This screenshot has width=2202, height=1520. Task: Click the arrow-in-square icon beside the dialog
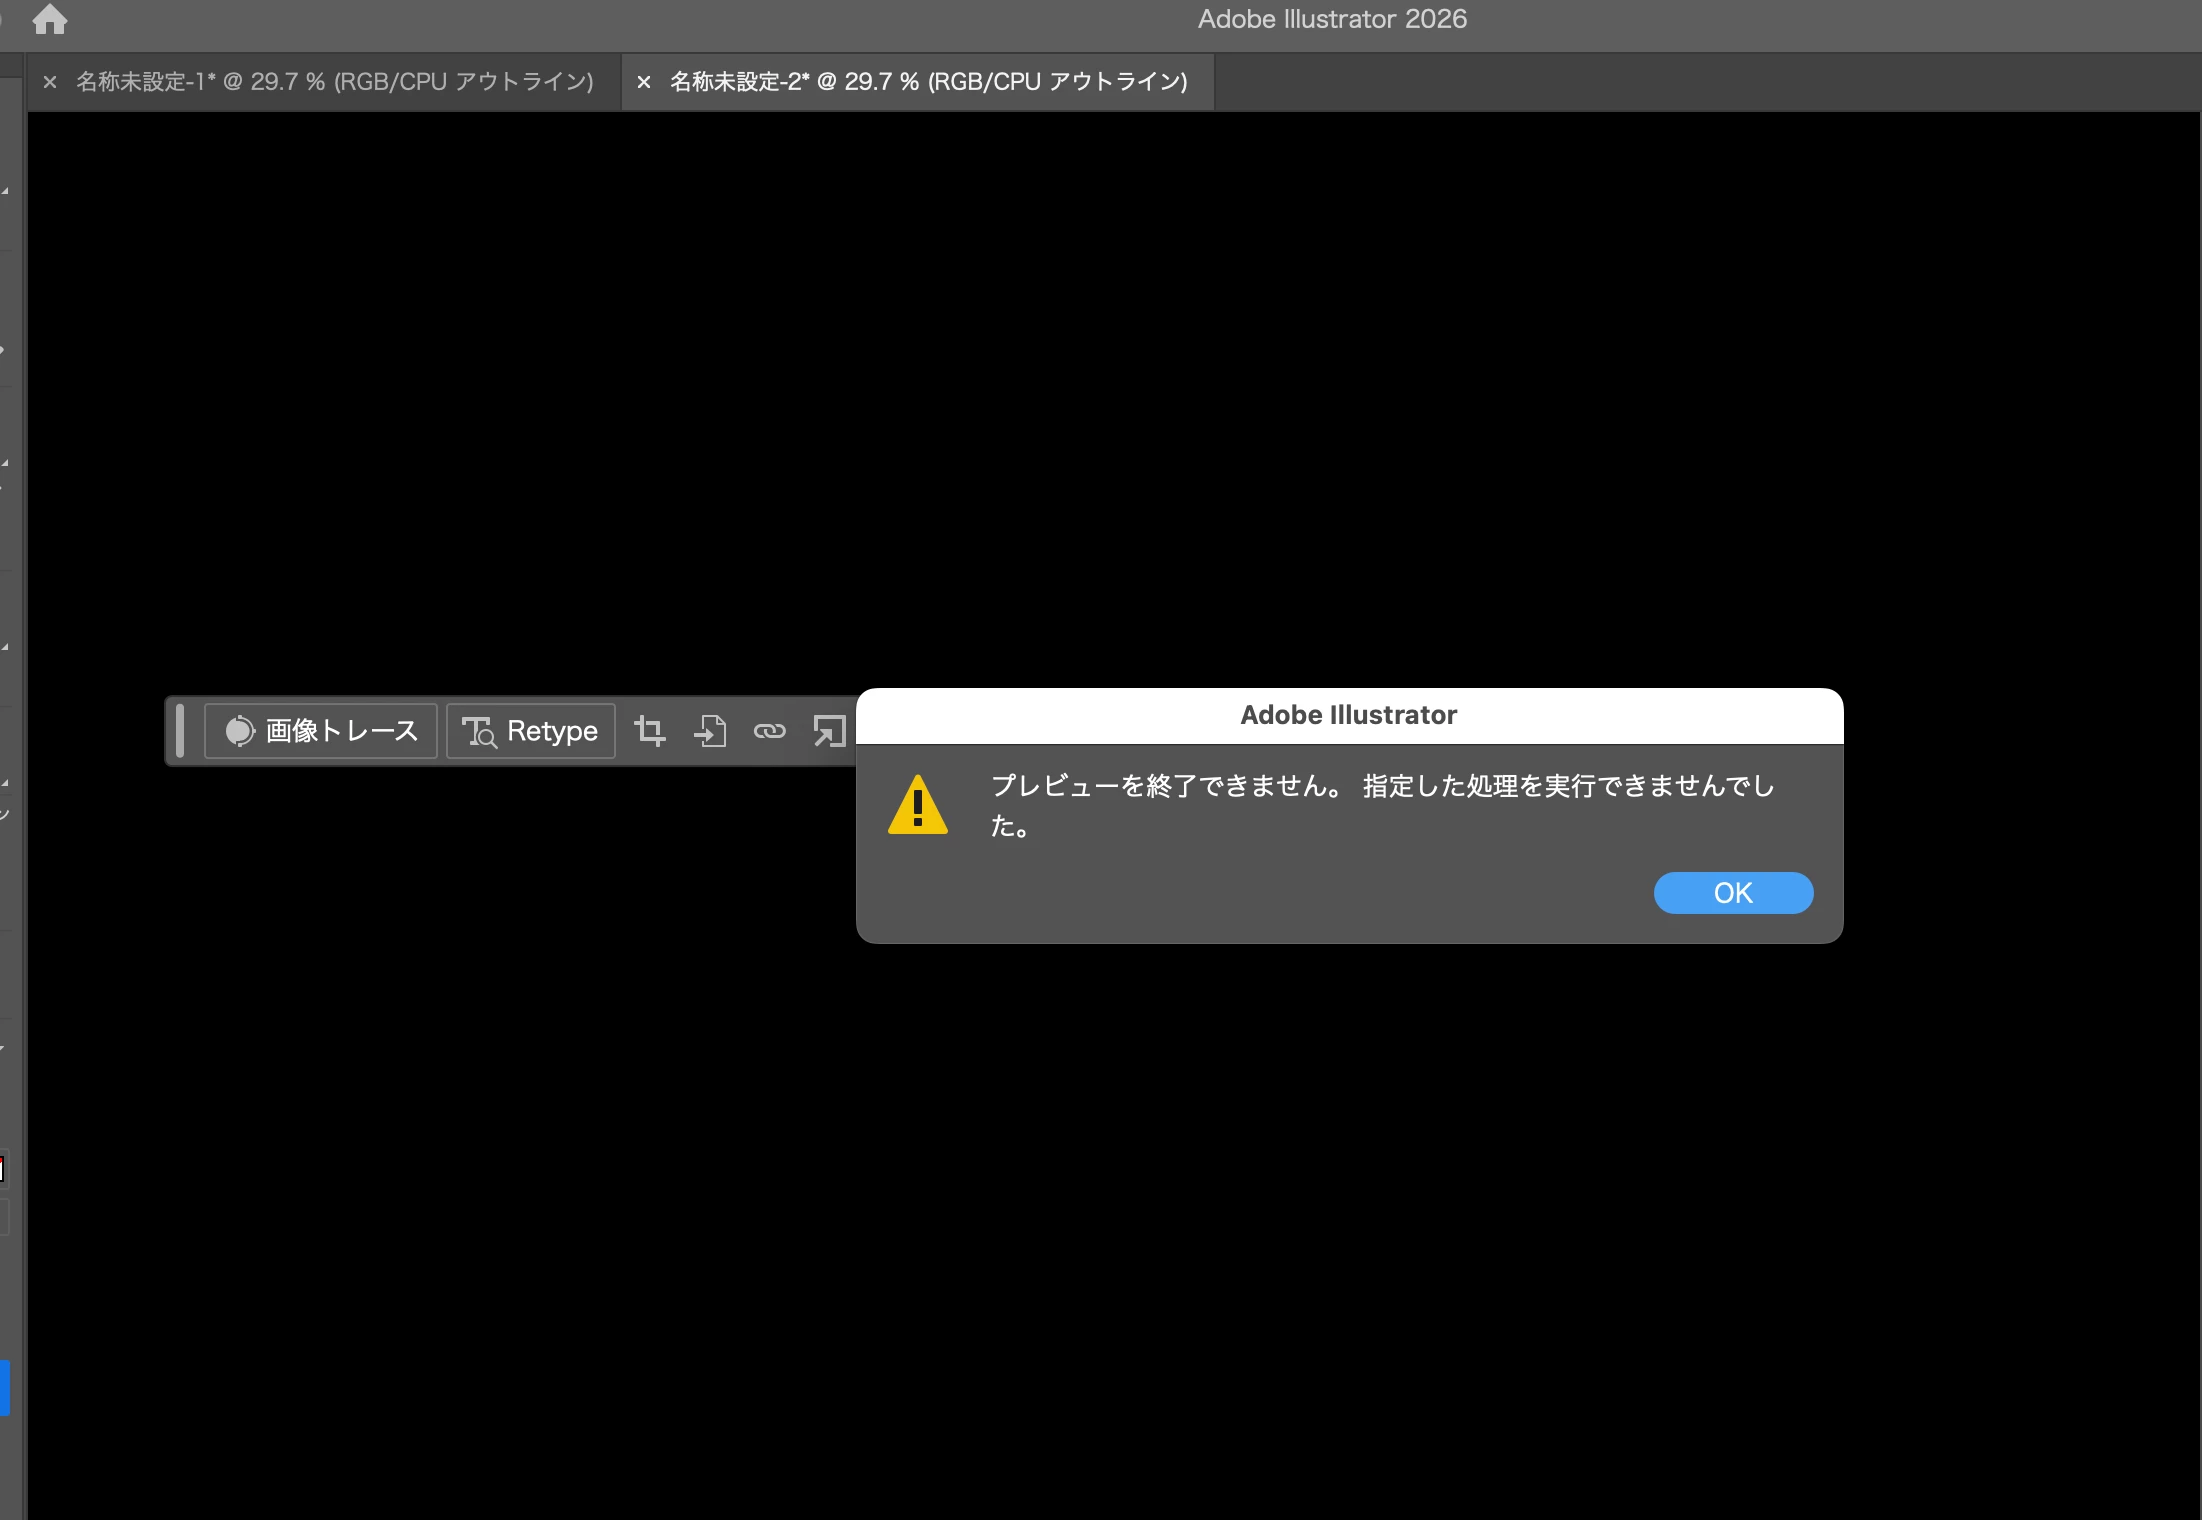(829, 731)
